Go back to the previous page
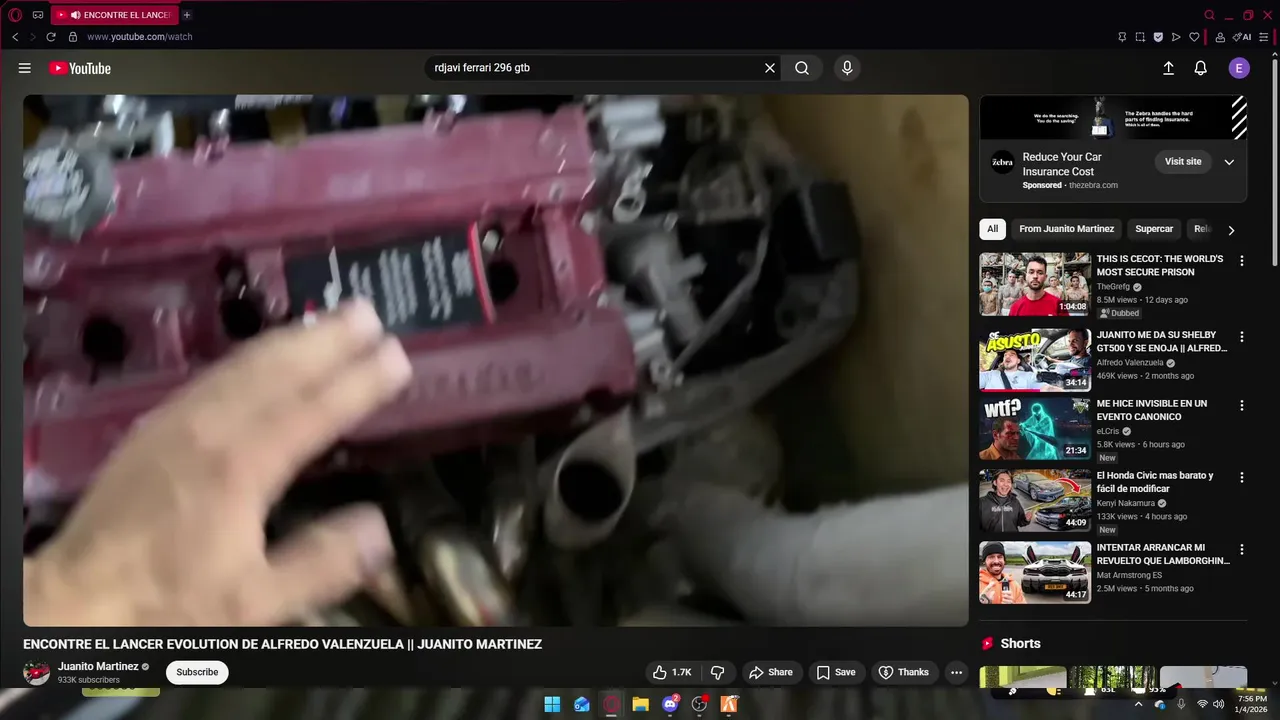 point(15,37)
